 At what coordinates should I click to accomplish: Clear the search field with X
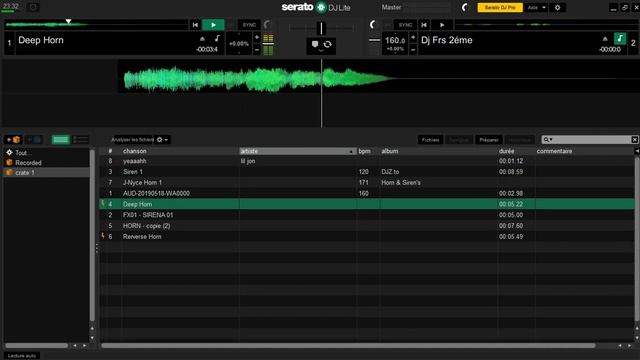[635, 140]
